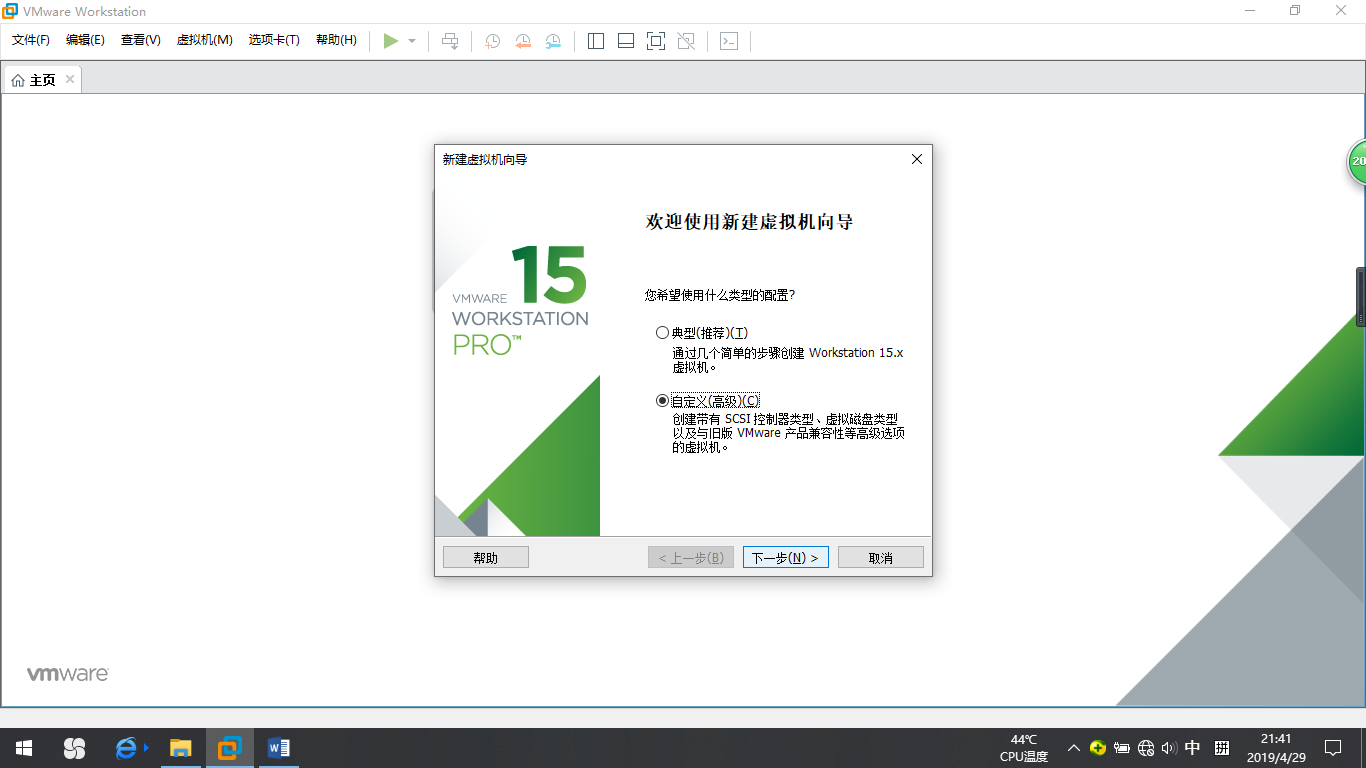
Task: Click the network globe tray icon
Action: coord(1146,748)
